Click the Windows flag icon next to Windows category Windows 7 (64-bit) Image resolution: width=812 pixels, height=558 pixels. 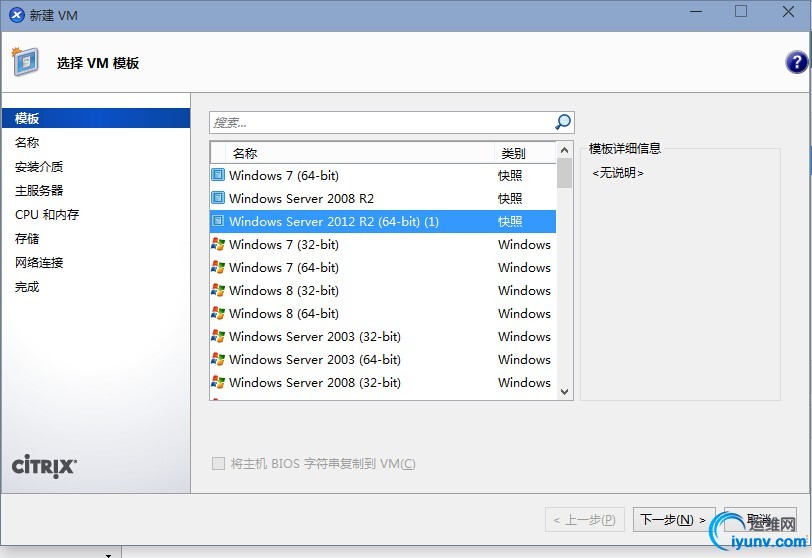[218, 267]
